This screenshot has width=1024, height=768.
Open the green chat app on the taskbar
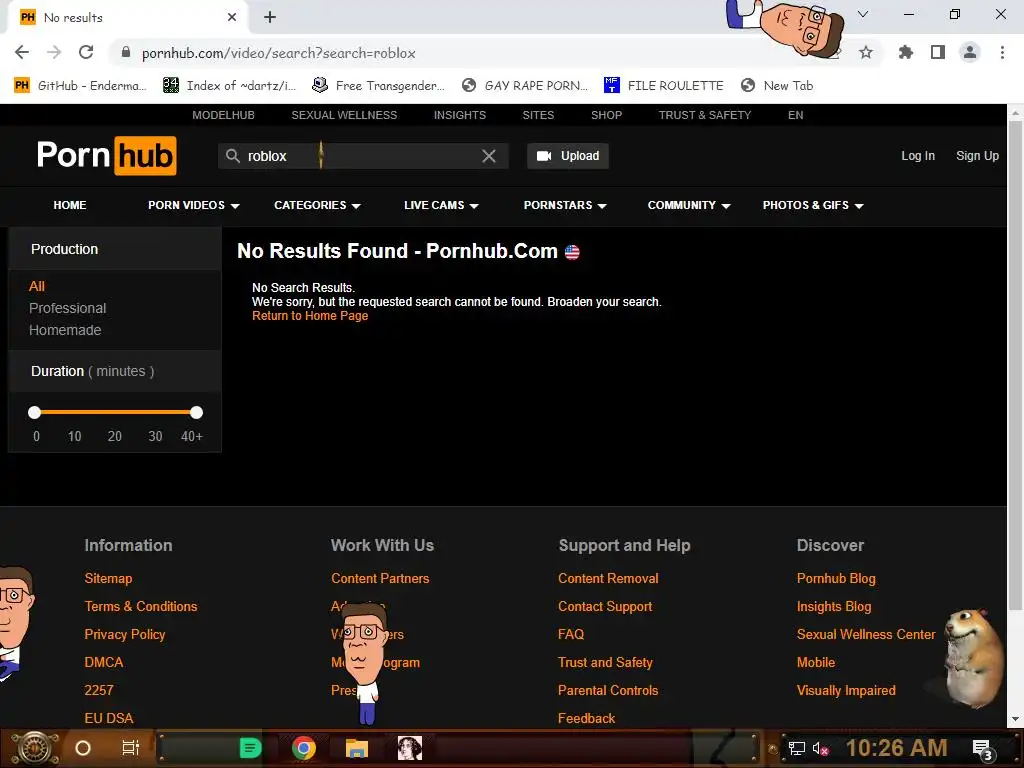coord(250,748)
